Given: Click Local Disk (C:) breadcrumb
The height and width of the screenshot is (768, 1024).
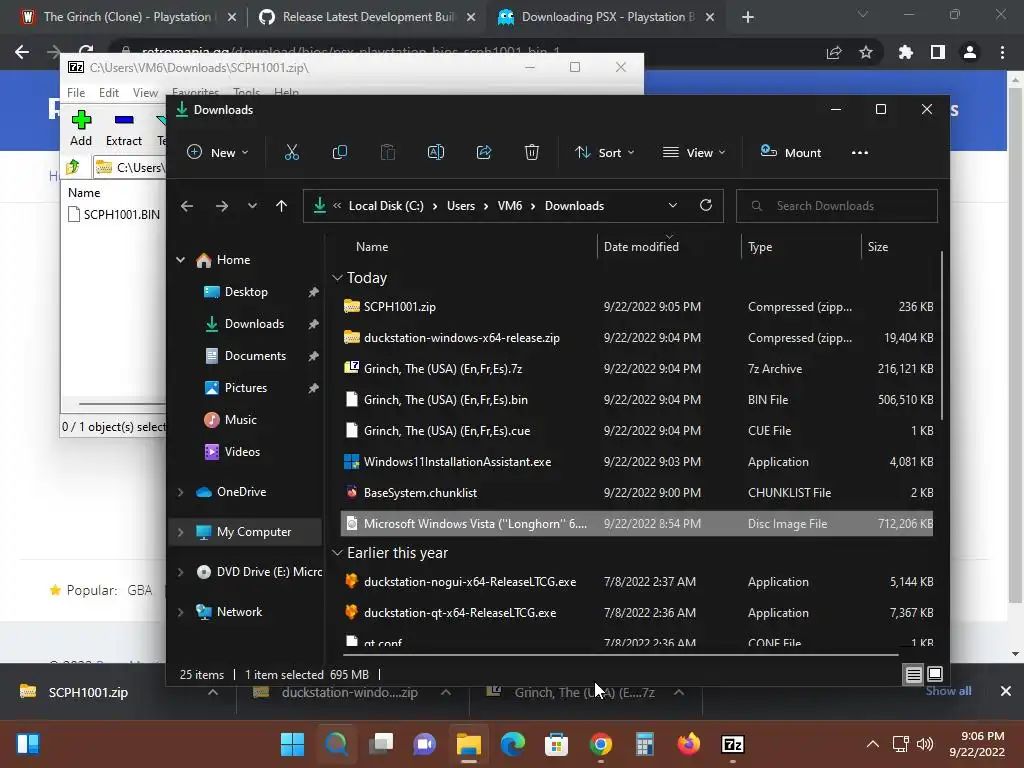Looking at the screenshot, I should [386, 206].
